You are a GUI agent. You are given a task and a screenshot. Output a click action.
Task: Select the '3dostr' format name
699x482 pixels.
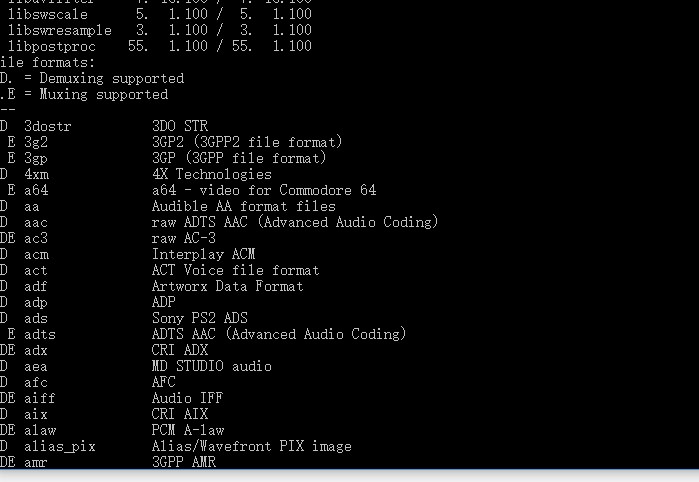pyautogui.click(x=48, y=126)
